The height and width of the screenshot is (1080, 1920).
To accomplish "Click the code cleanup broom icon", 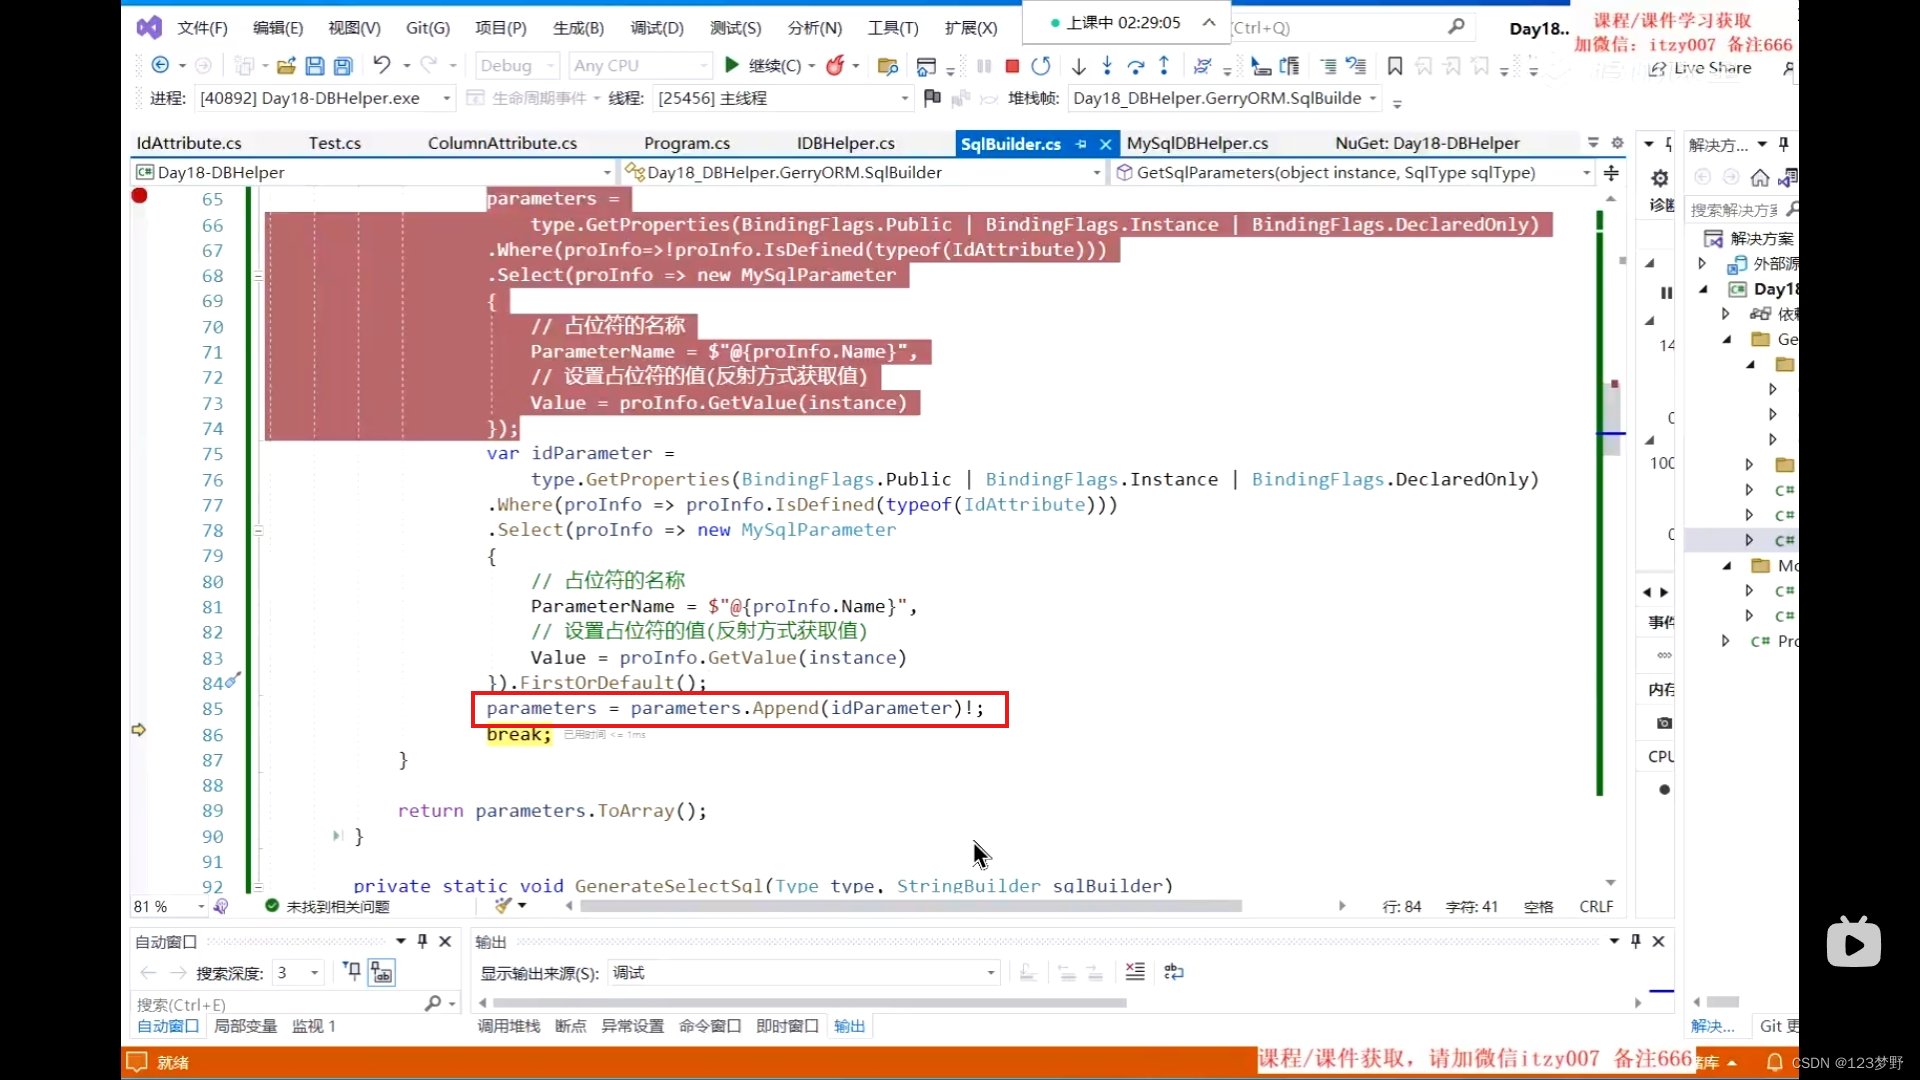I will [504, 906].
